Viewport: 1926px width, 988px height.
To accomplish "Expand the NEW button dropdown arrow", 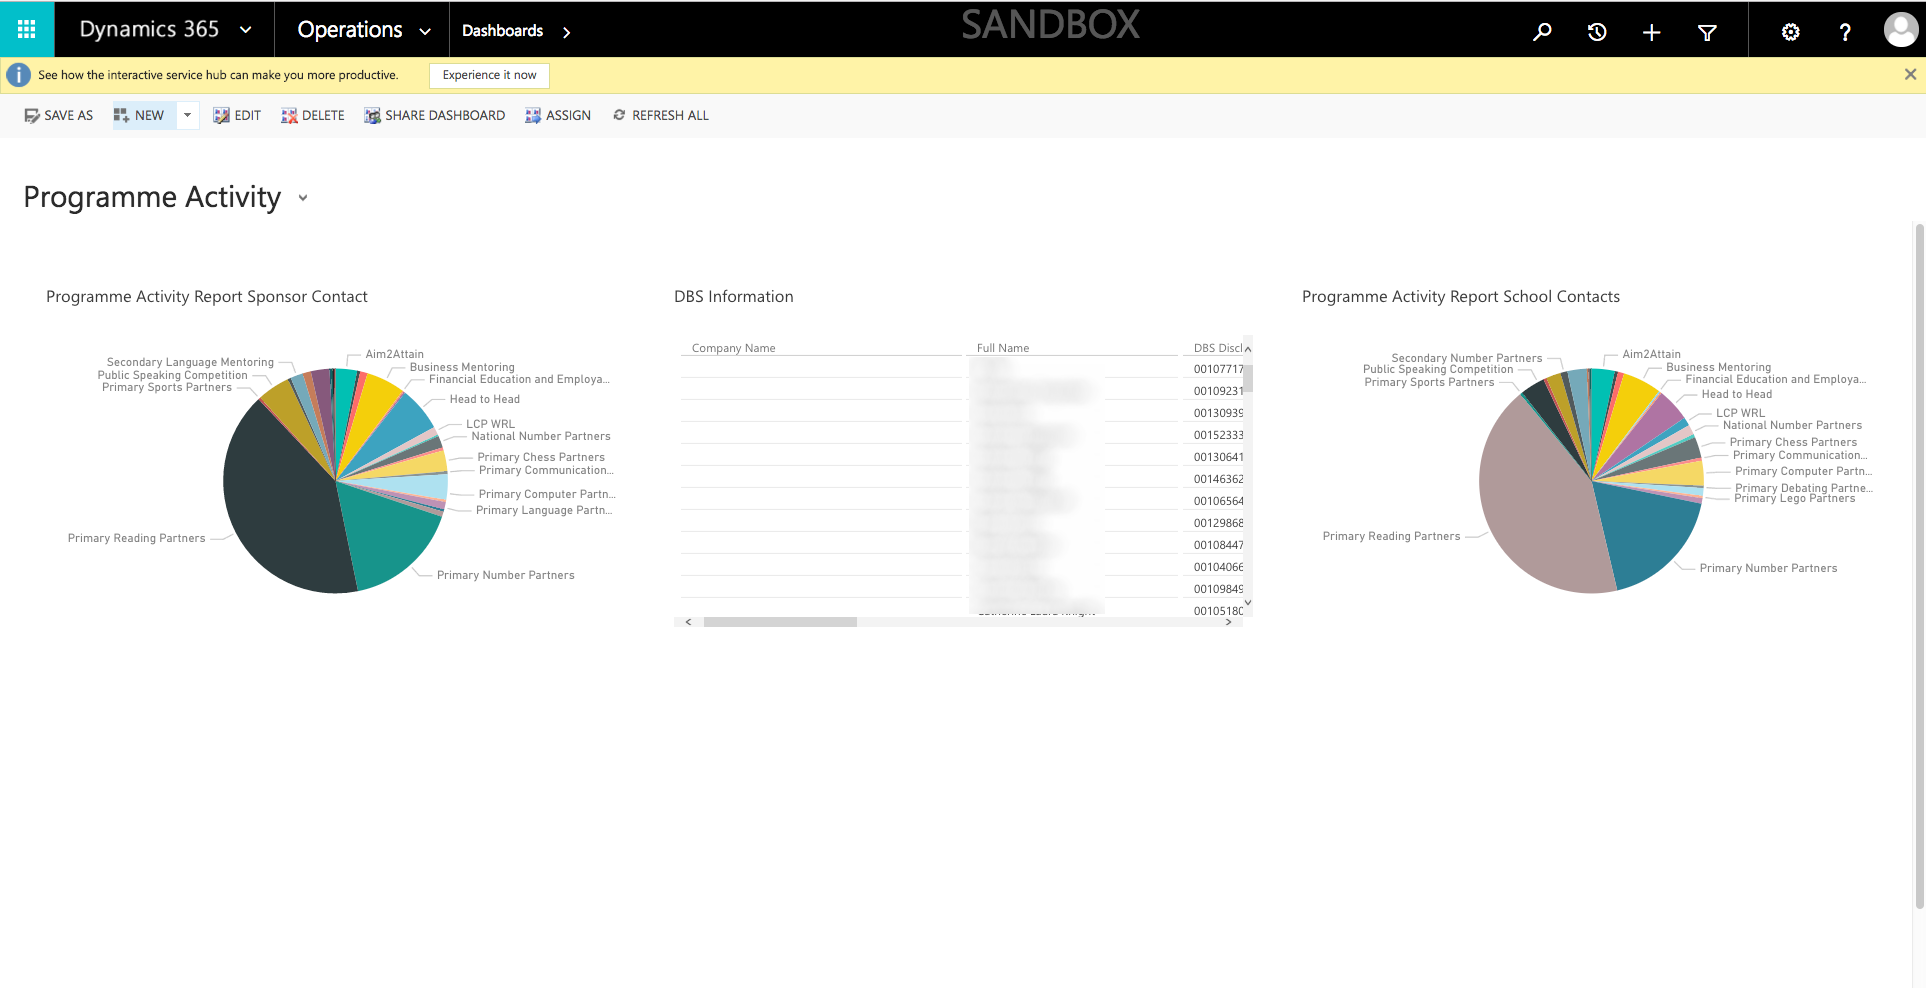I will coord(187,115).
